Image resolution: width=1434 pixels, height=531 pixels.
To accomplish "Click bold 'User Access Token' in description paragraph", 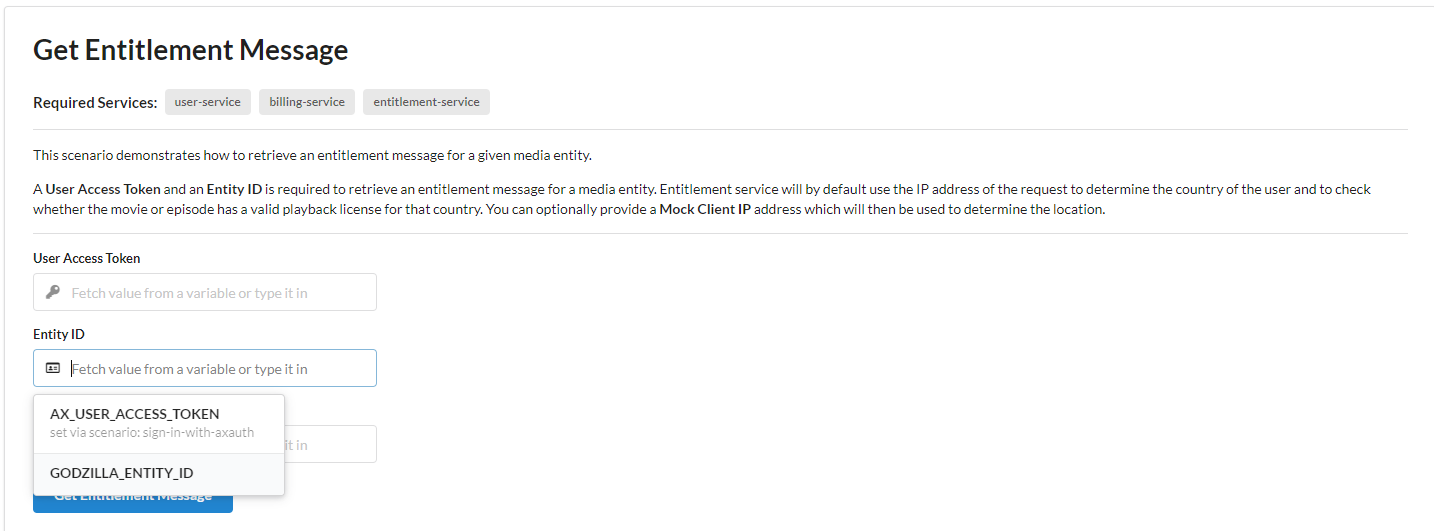I will pos(103,189).
